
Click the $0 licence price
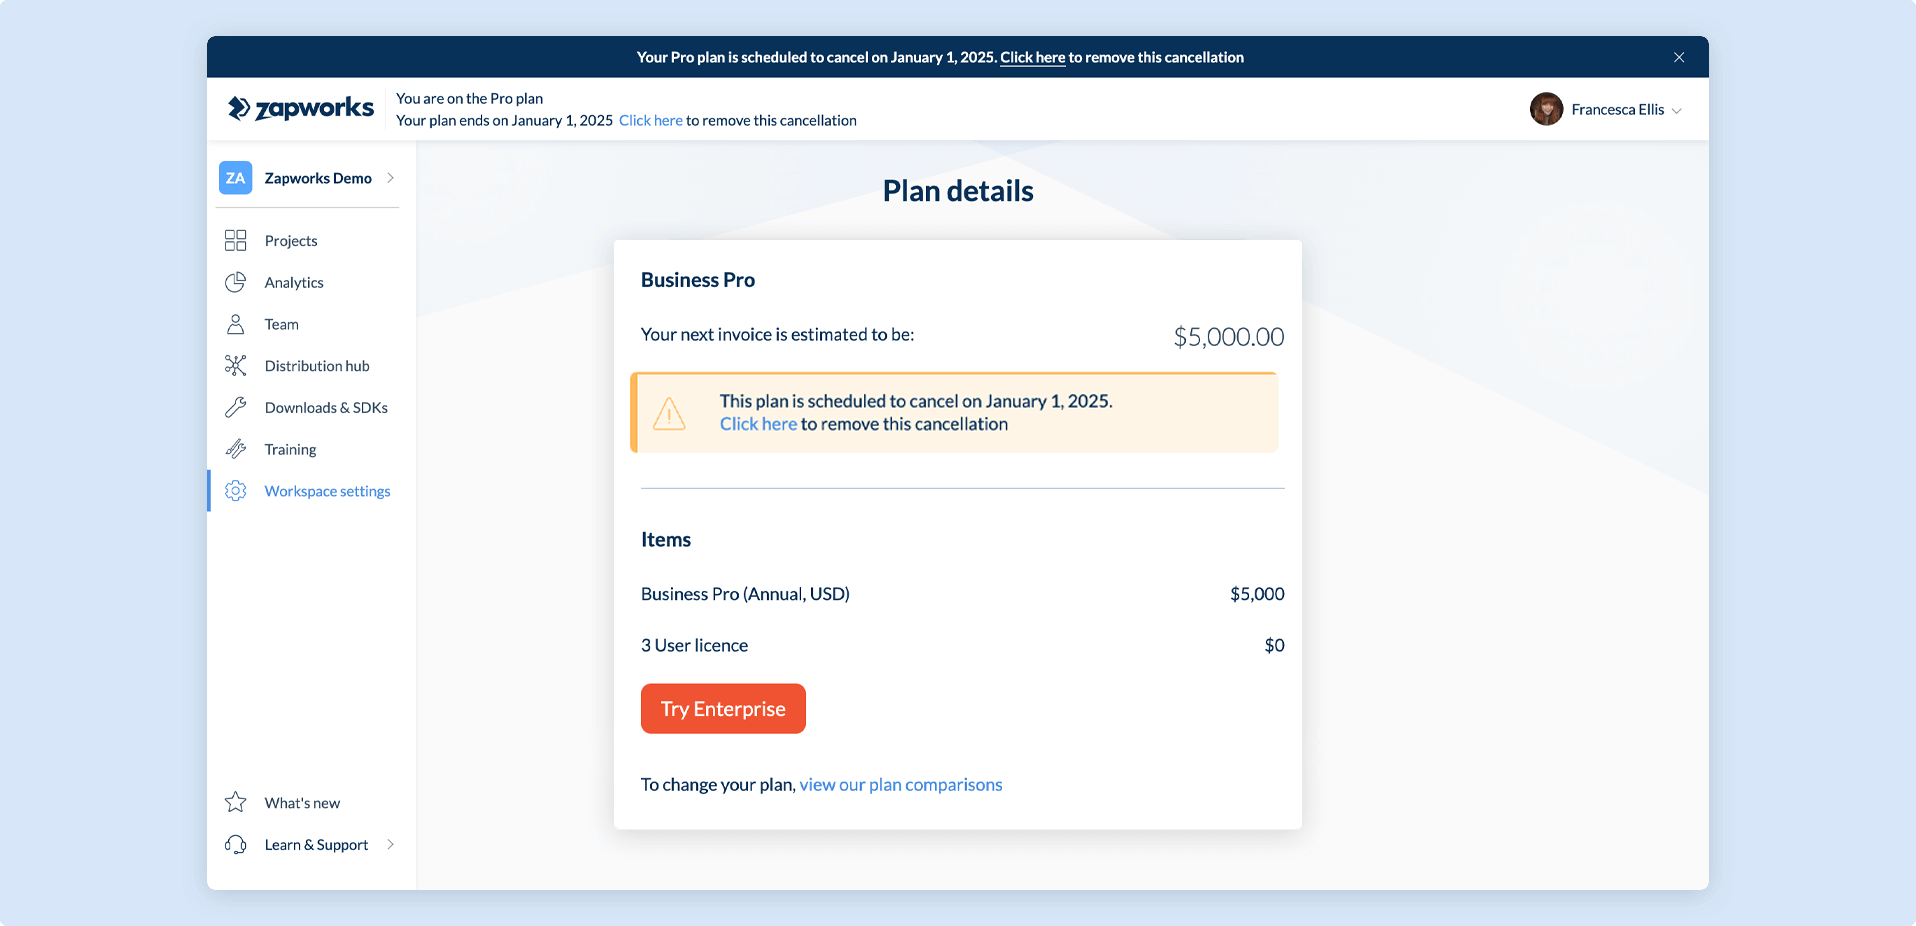click(x=1274, y=645)
